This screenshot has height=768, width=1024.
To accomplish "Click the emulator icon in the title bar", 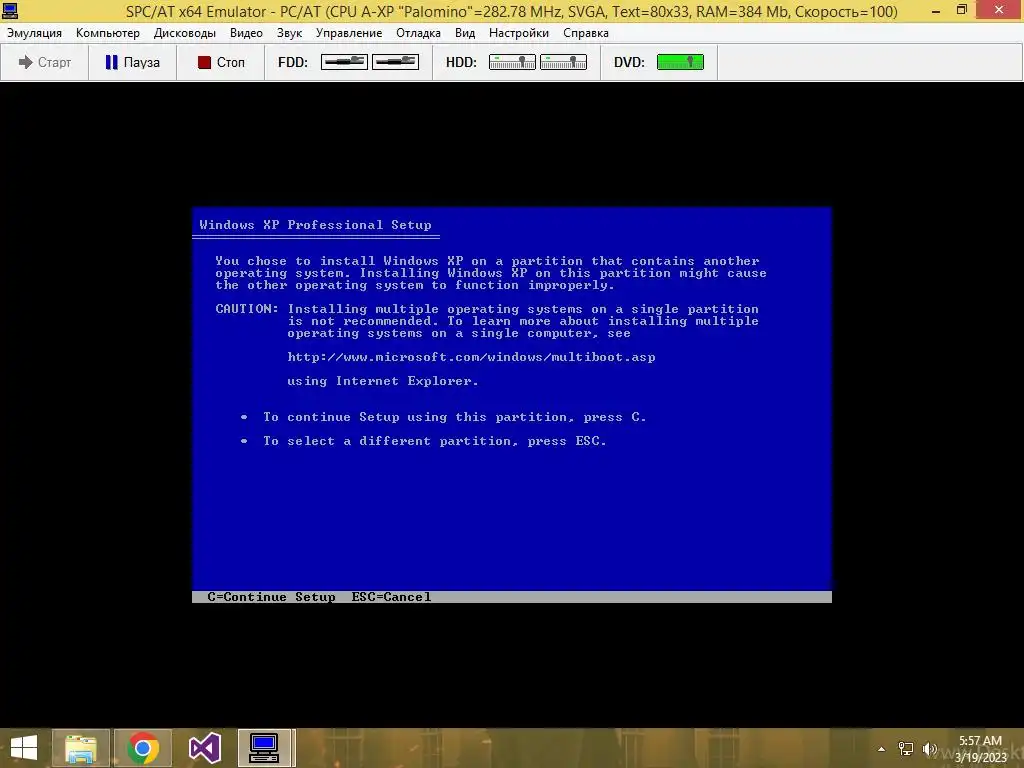I will pyautogui.click(x=10, y=11).
